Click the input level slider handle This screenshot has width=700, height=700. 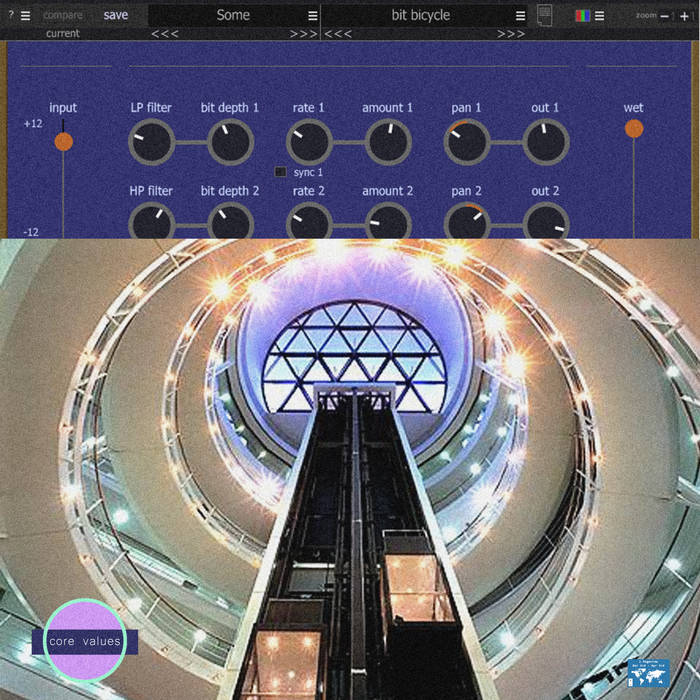[x=63, y=142]
